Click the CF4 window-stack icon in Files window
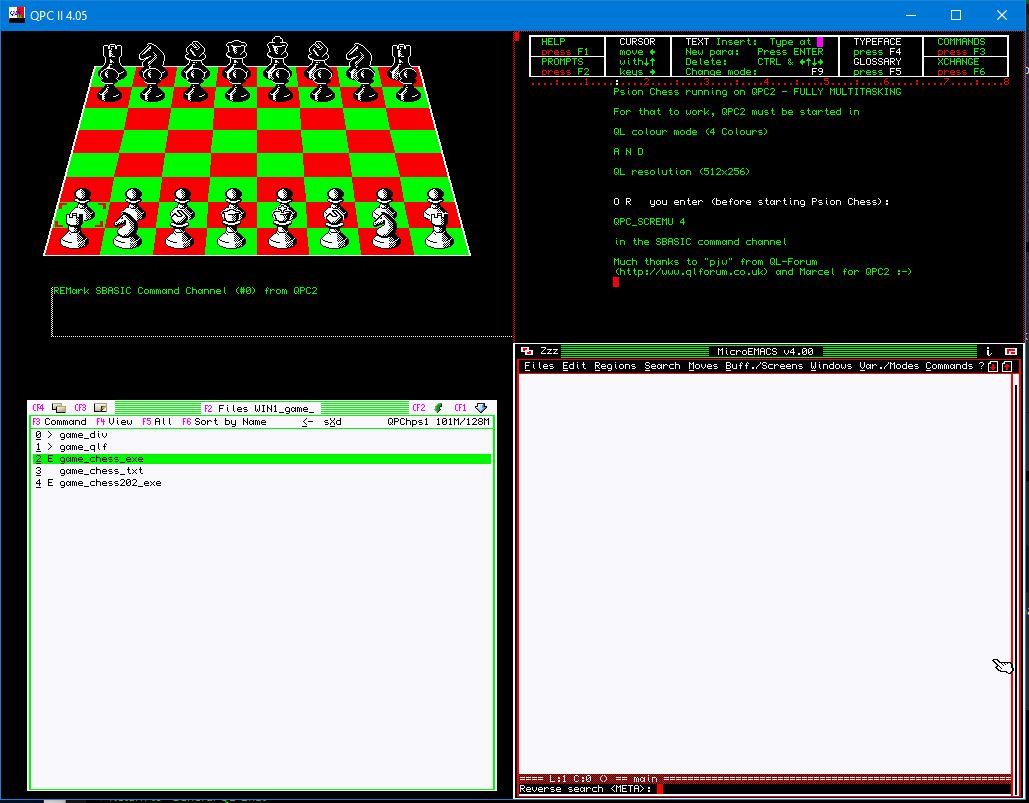 tap(58, 408)
